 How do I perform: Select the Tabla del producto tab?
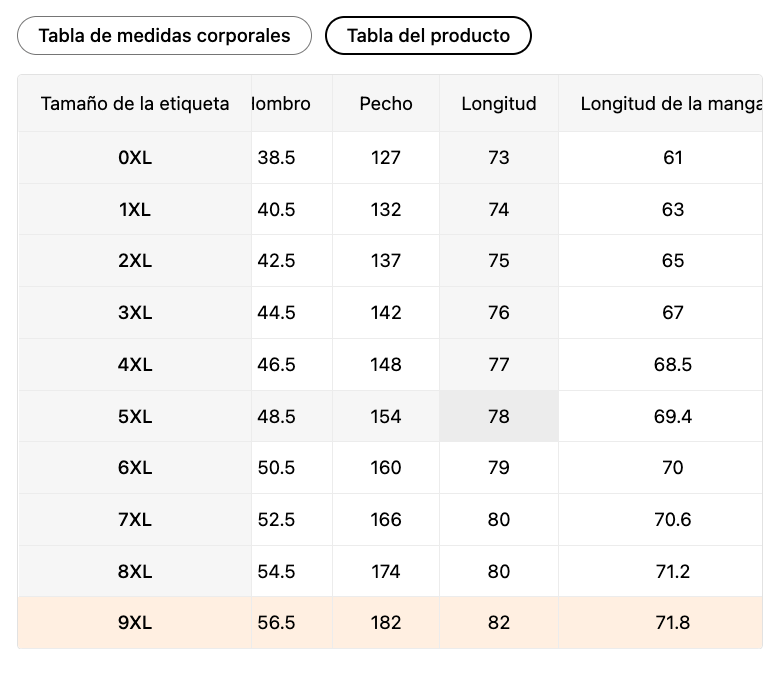pyautogui.click(x=428, y=36)
